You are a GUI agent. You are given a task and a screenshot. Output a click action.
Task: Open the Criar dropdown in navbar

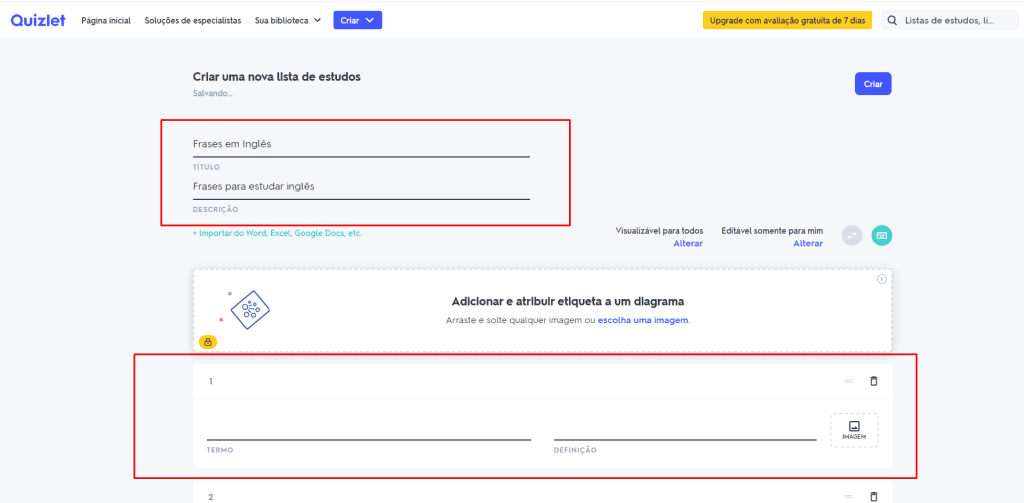click(357, 20)
